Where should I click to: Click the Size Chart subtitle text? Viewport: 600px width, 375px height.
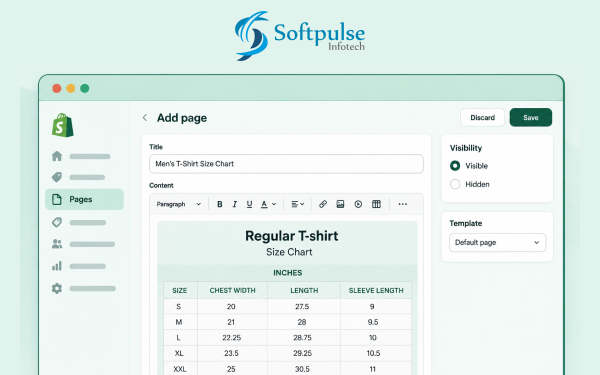click(x=289, y=252)
